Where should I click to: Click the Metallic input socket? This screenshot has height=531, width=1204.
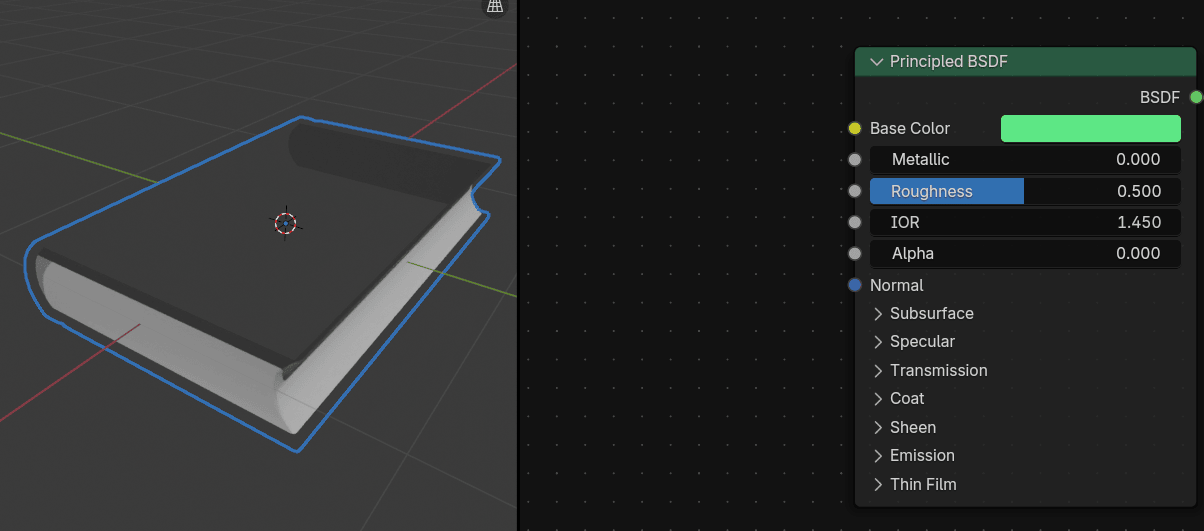coord(854,160)
